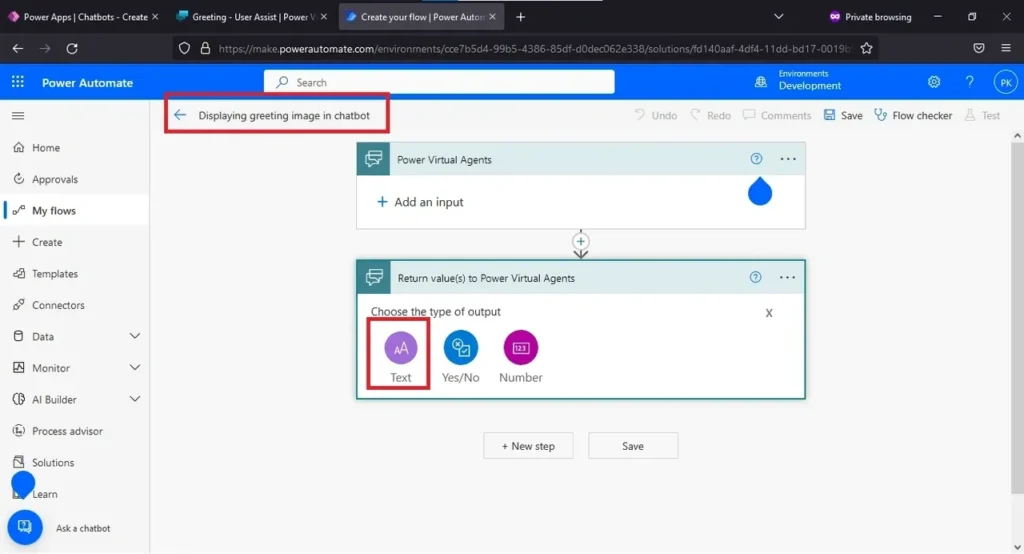
Task: Go to Home in sidebar
Action: [46, 148]
